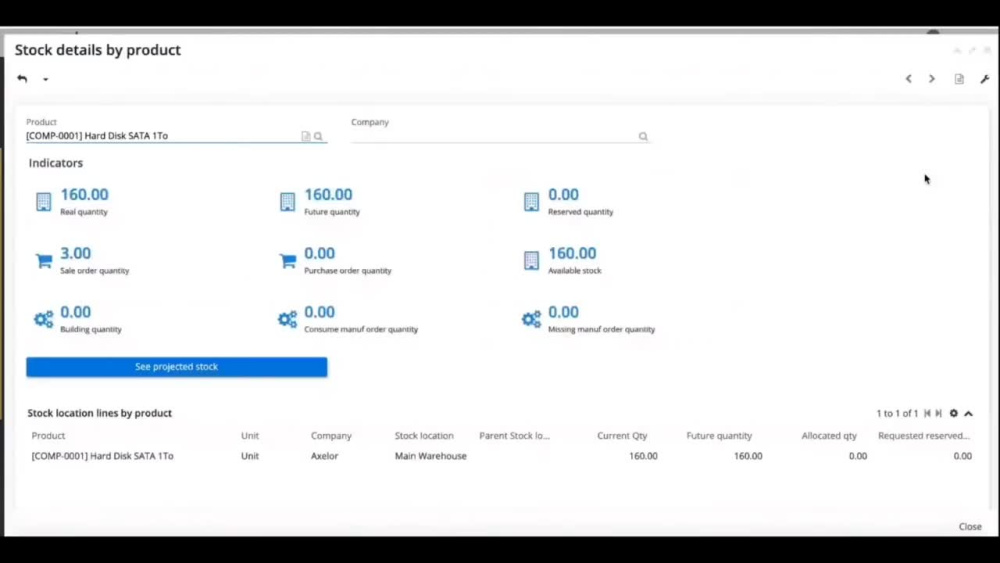
Task: Click the Building quantity gears icon
Action: 43,319
